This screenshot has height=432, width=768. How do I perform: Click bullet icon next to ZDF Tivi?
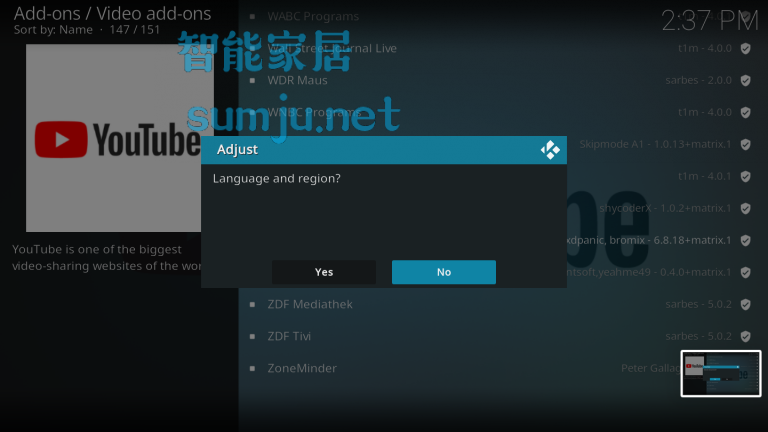252,336
